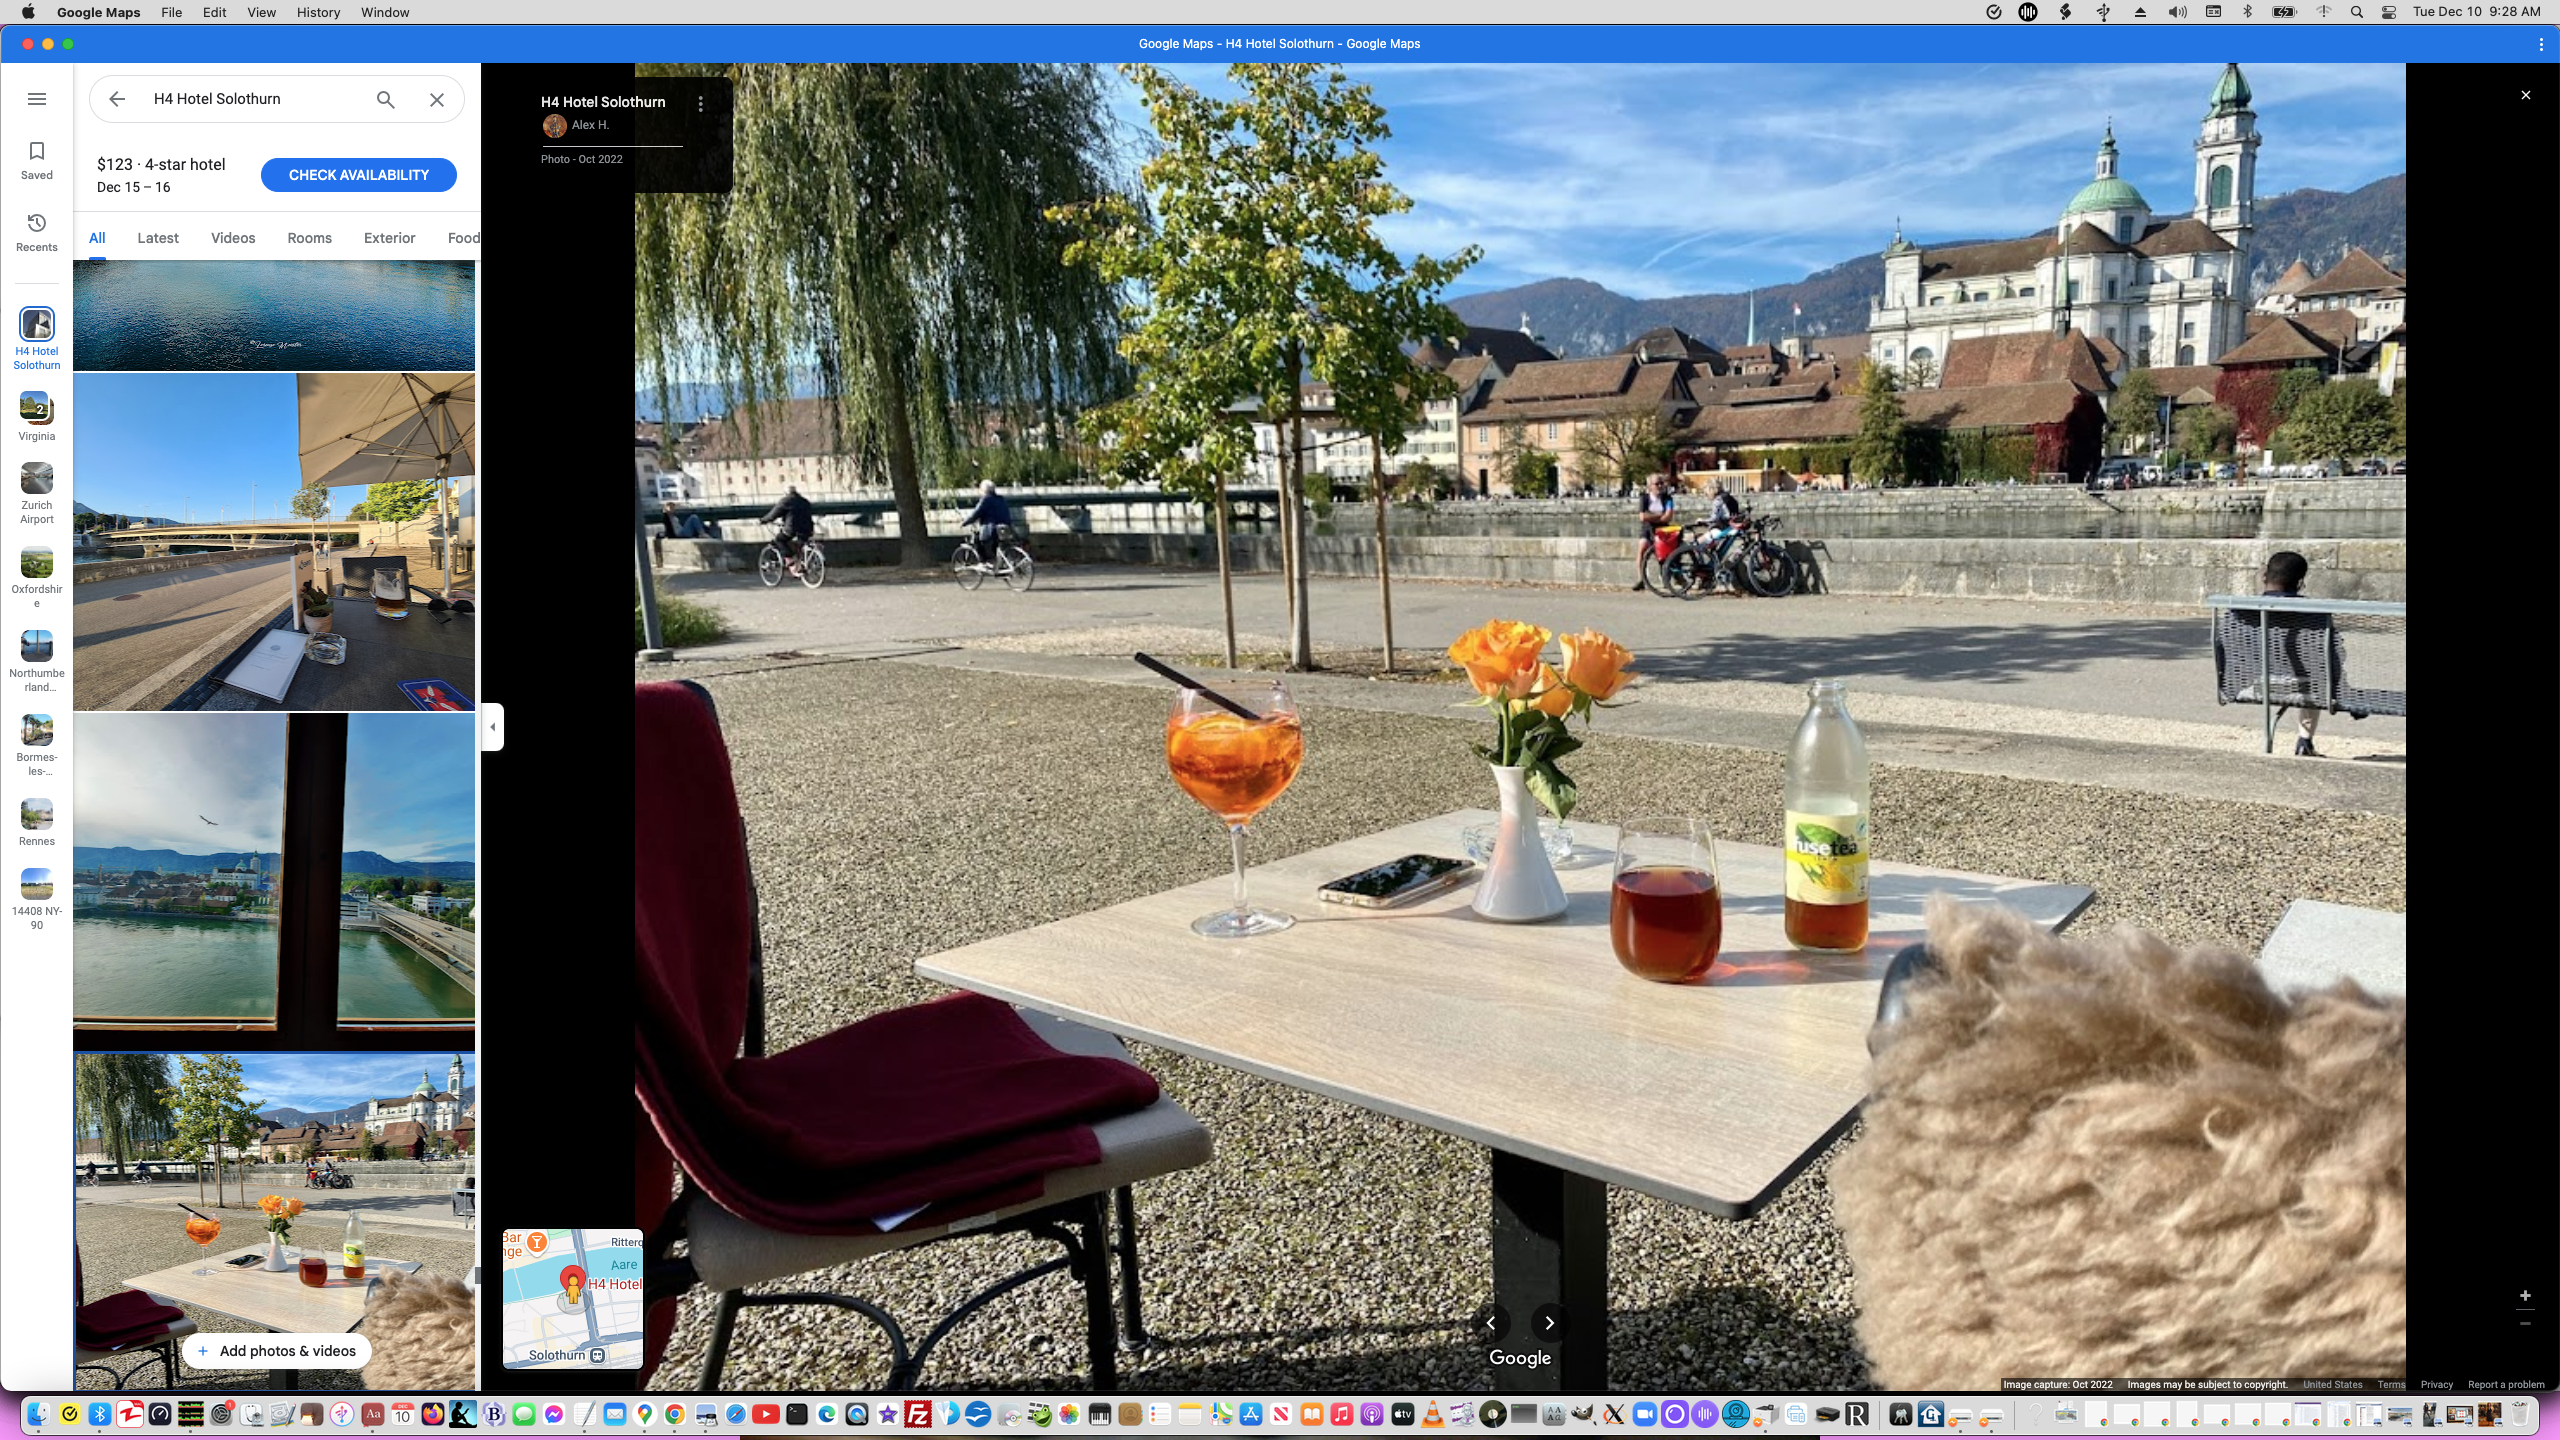
Task: Zoom in with the plus button
Action: [x=2524, y=1296]
